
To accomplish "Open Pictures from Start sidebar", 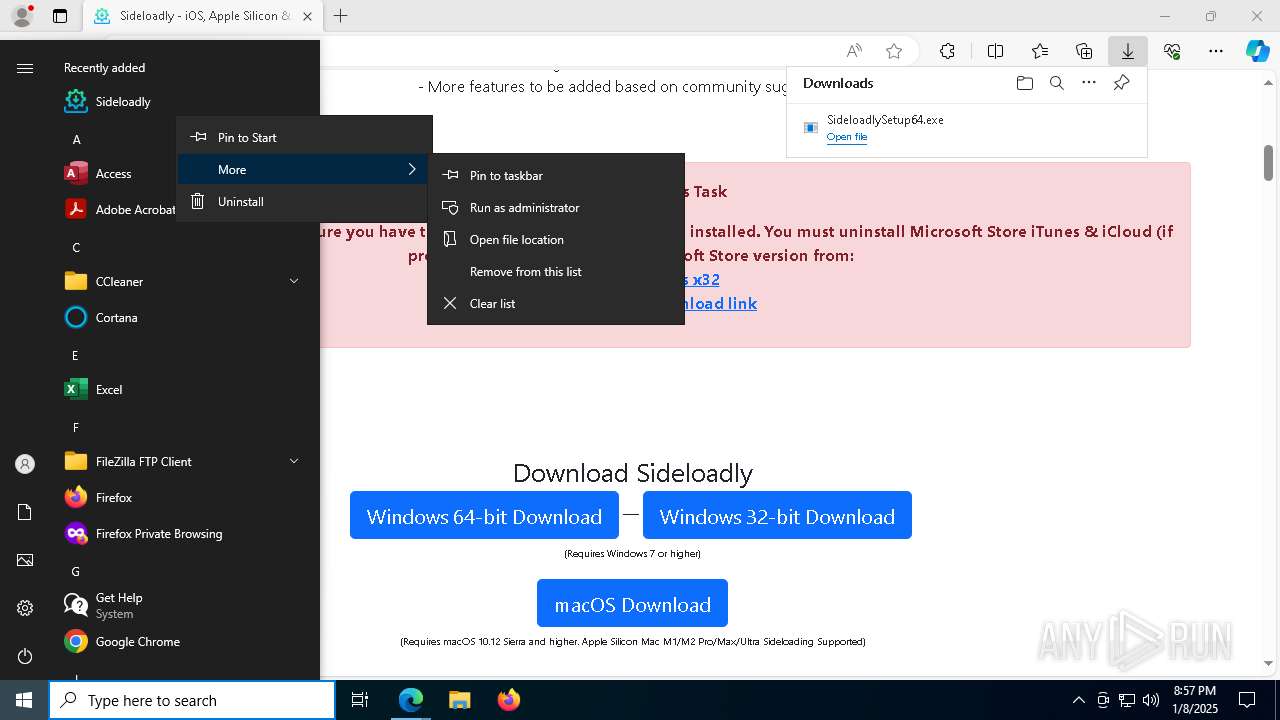I will pyautogui.click(x=25, y=560).
